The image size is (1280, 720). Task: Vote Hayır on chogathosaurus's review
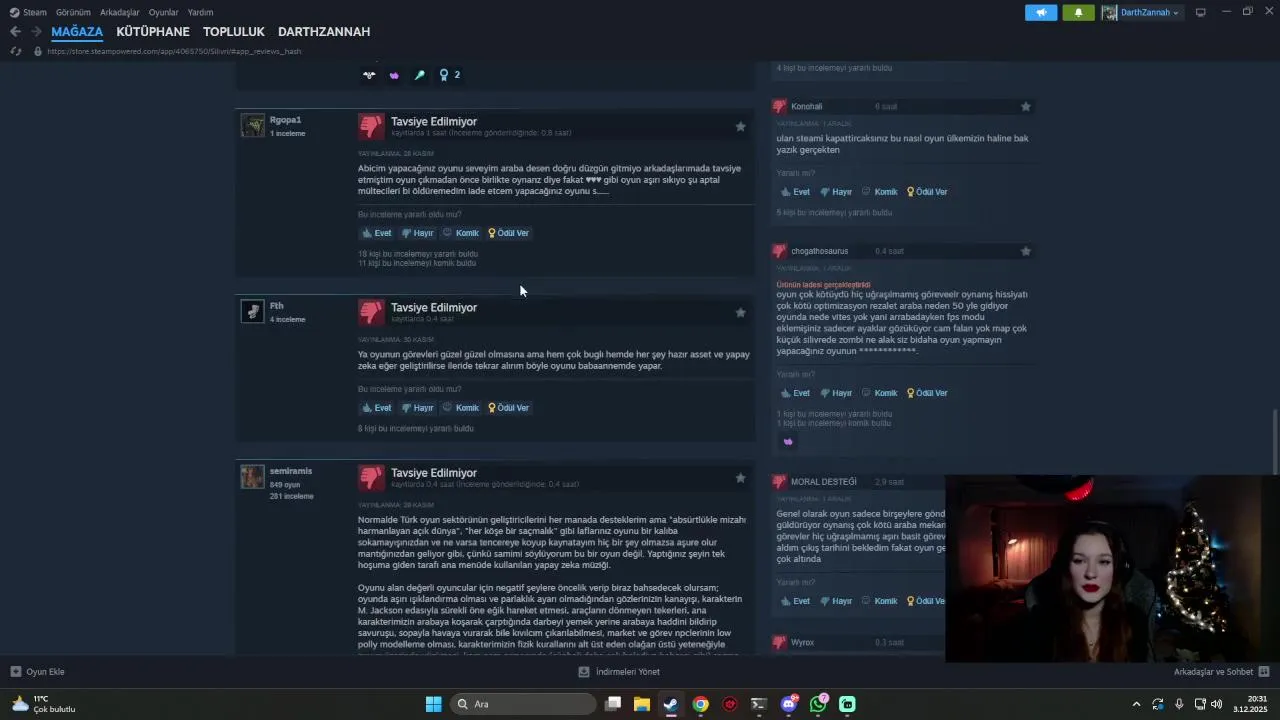837,393
